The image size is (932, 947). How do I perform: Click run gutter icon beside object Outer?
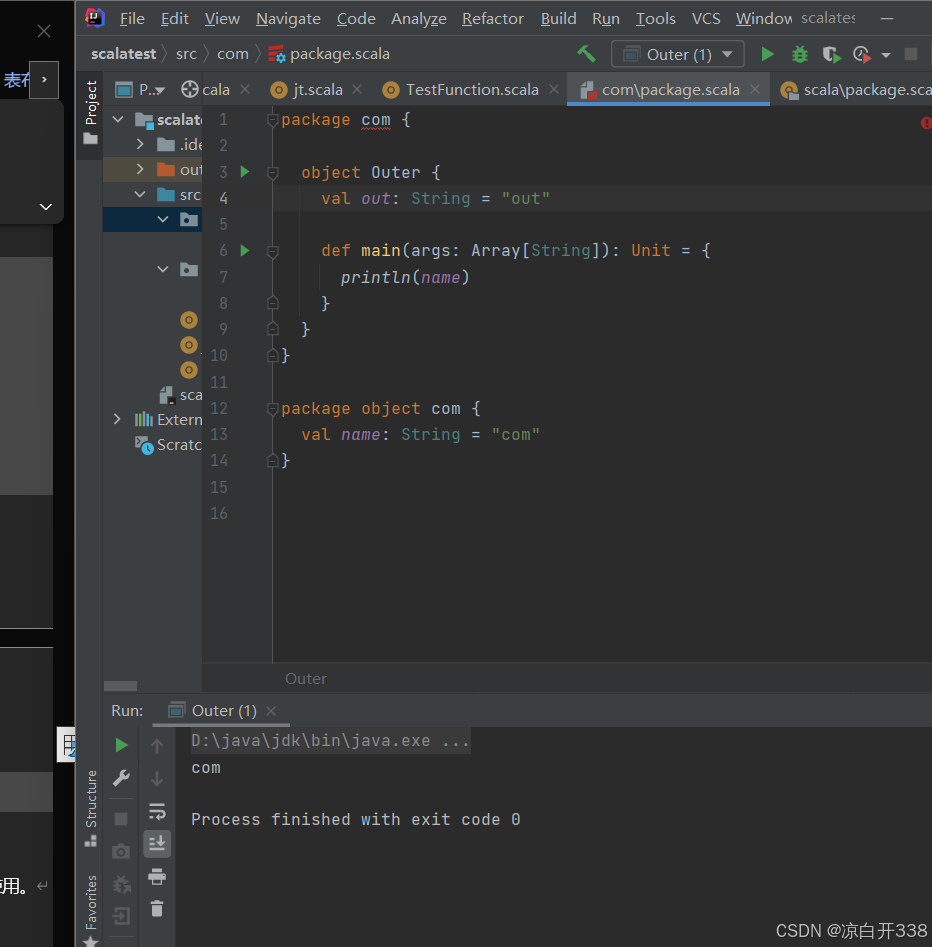245,172
